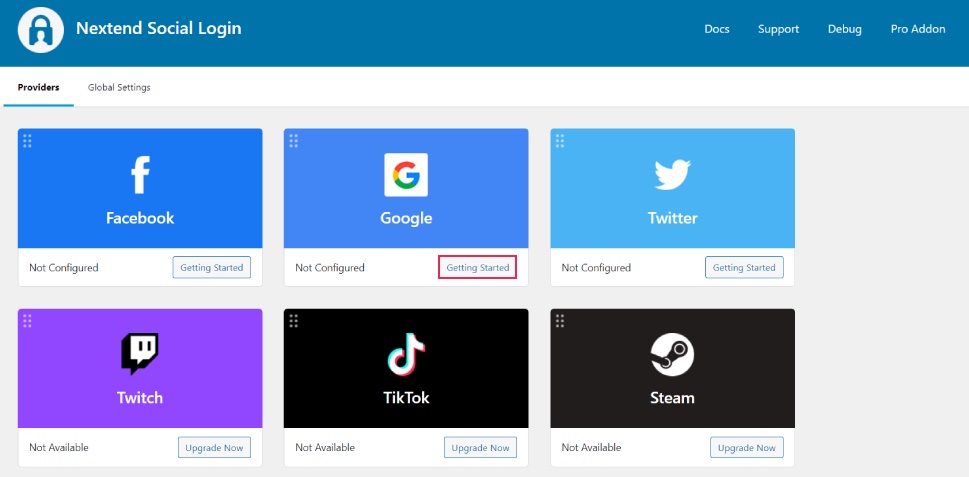
Task: Switch to the Providers tab
Action: point(38,87)
